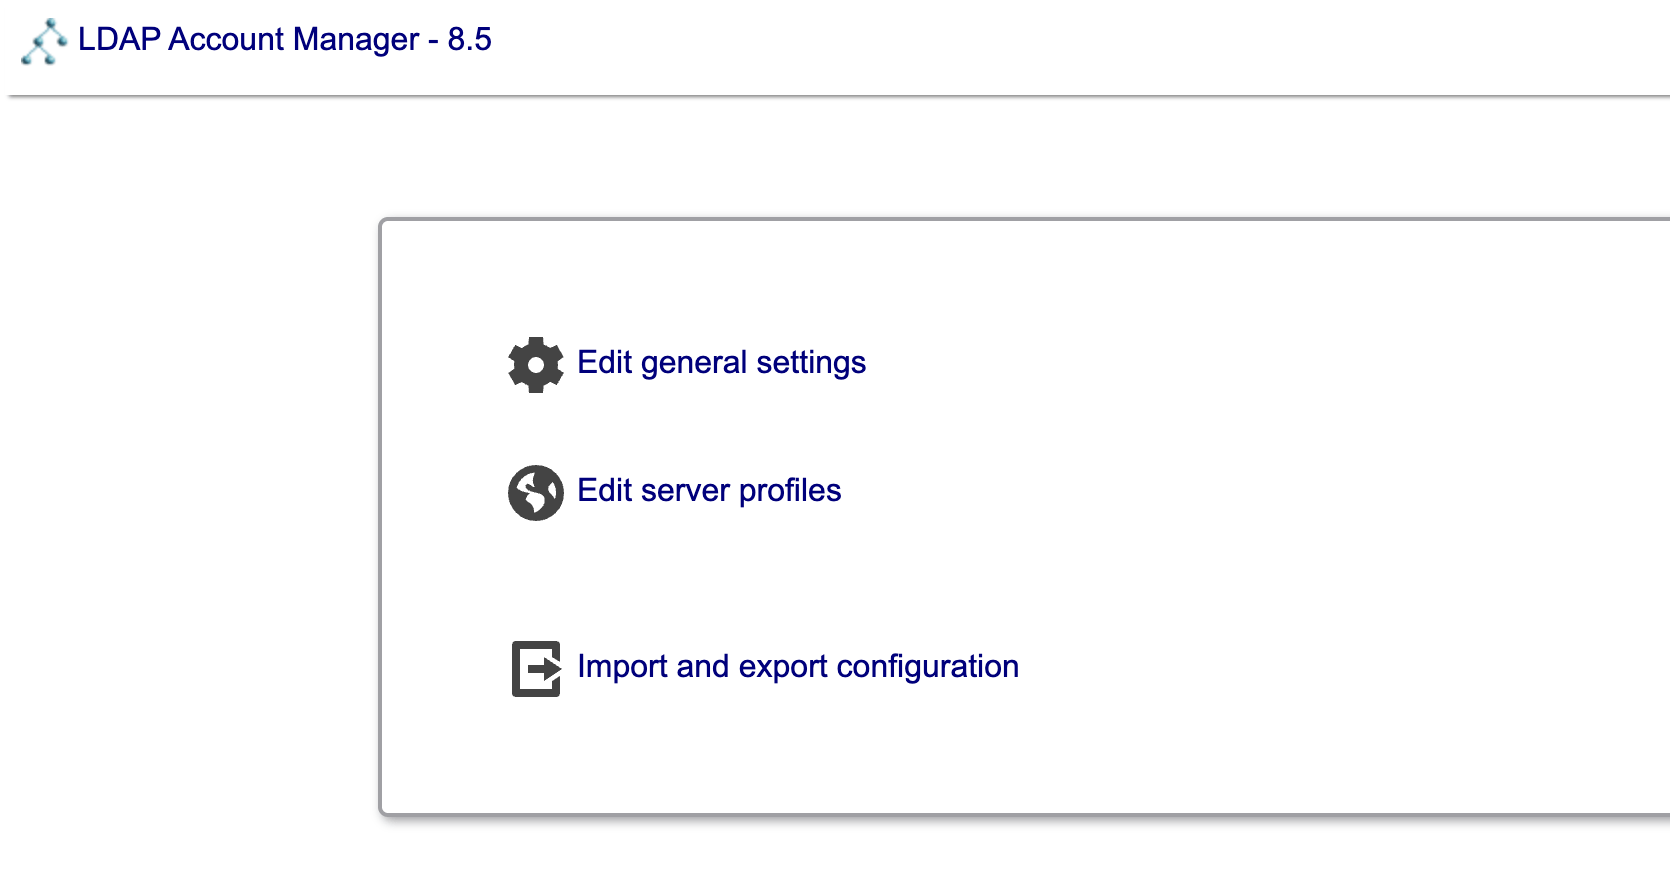Viewport: 1670px width, 888px height.
Task: Open the "Edit general settings" link
Action: 721,362
